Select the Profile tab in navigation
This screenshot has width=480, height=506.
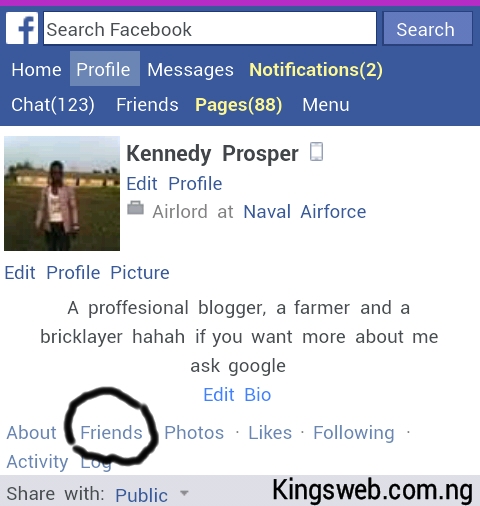tap(105, 69)
